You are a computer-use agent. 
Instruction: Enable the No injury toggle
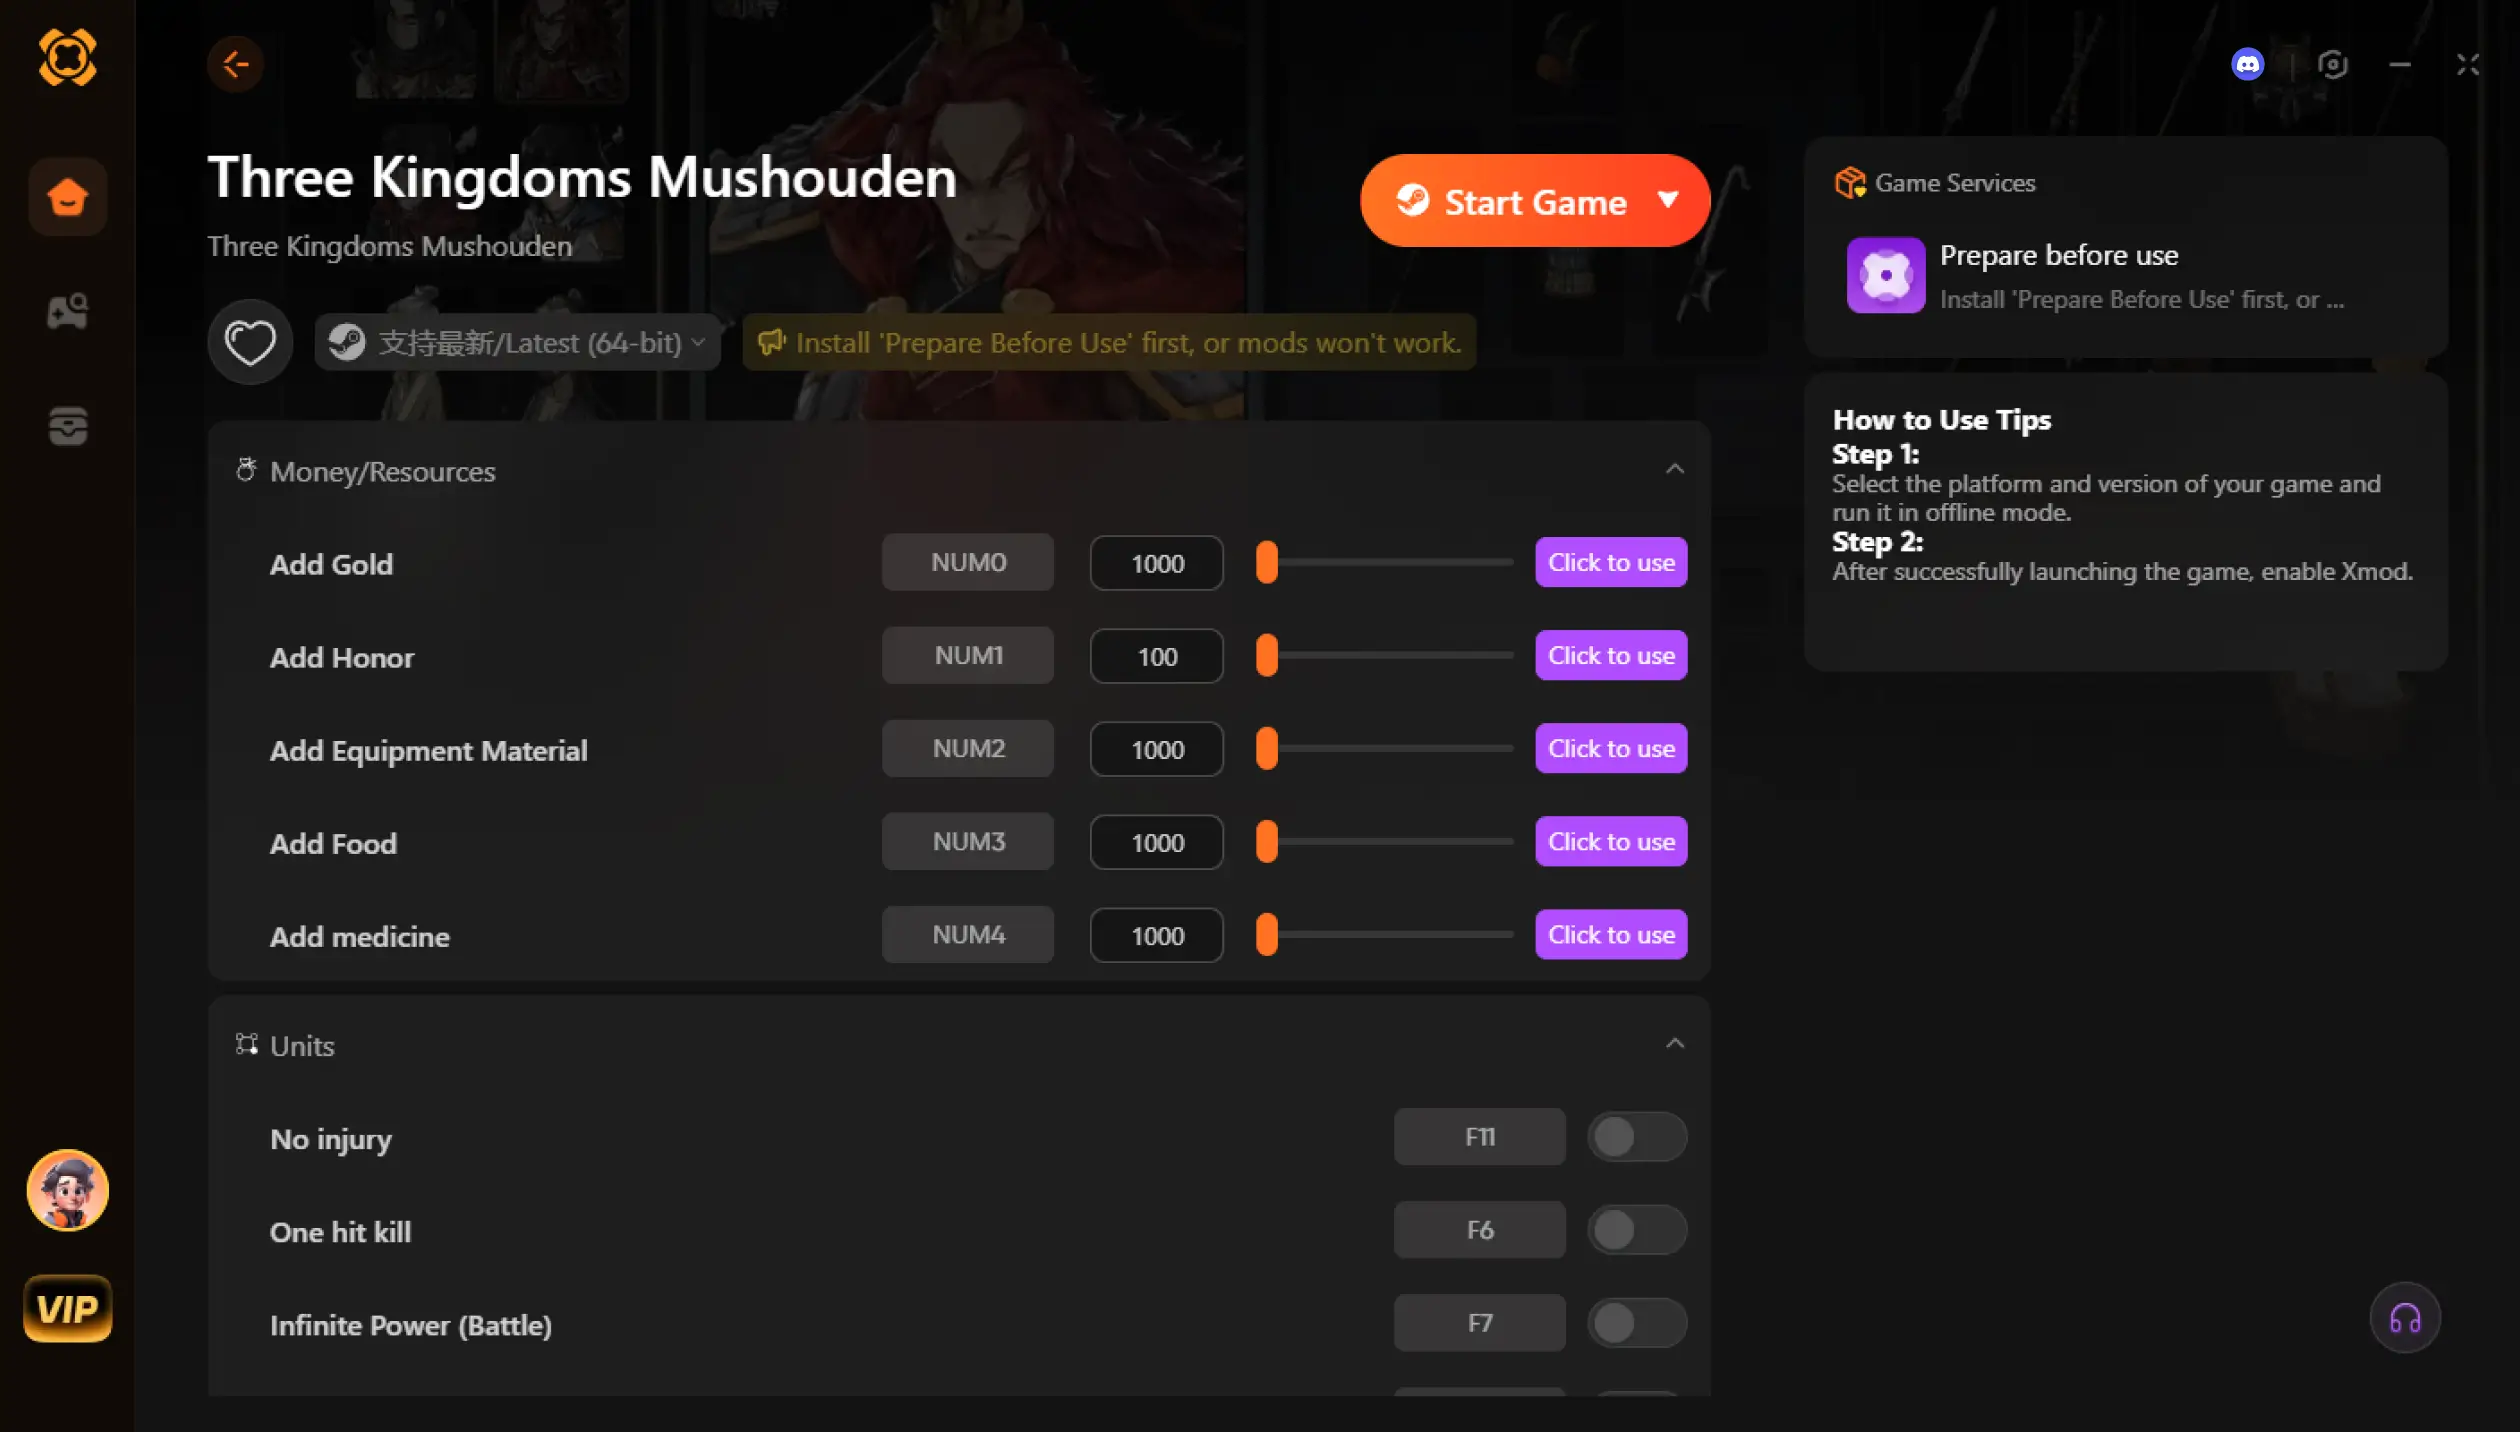pos(1636,1137)
